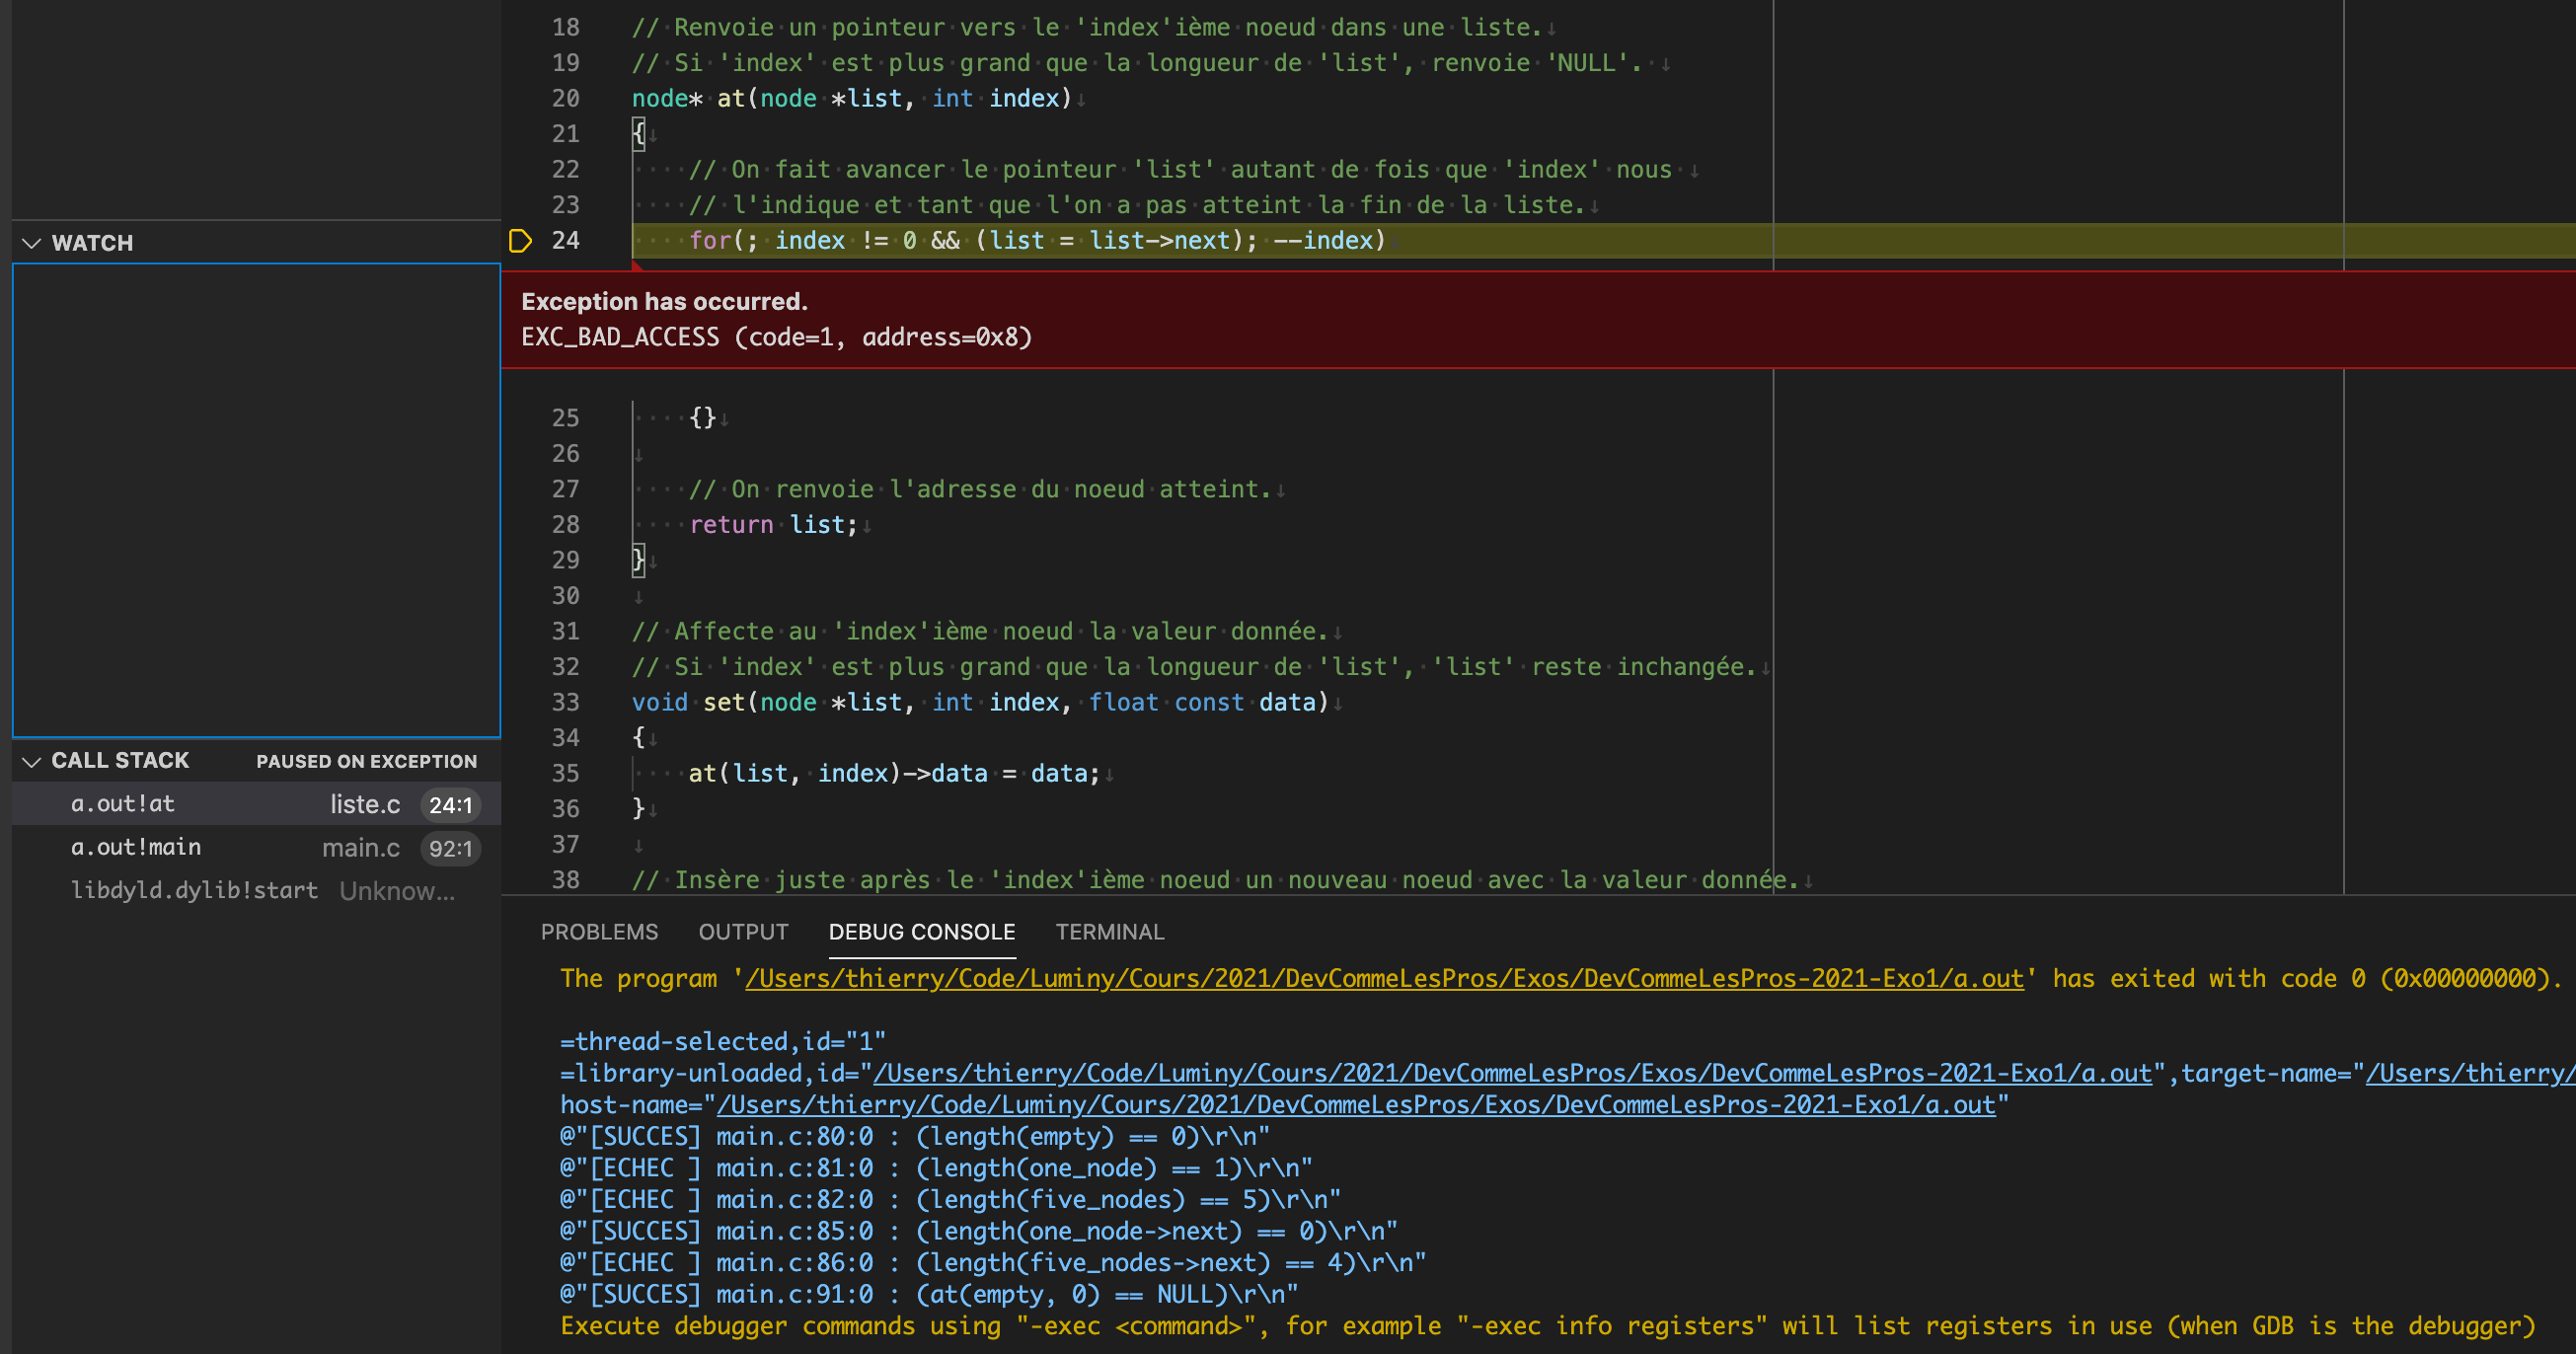Select the a.out!main frame in the call stack
This screenshot has width=2576, height=1354.
[136, 846]
